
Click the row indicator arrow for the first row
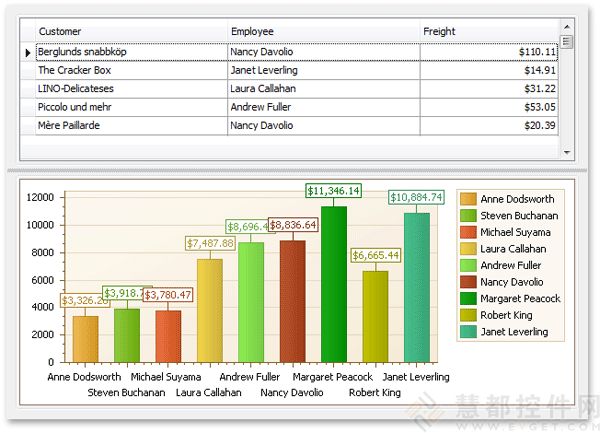pyautogui.click(x=27, y=52)
